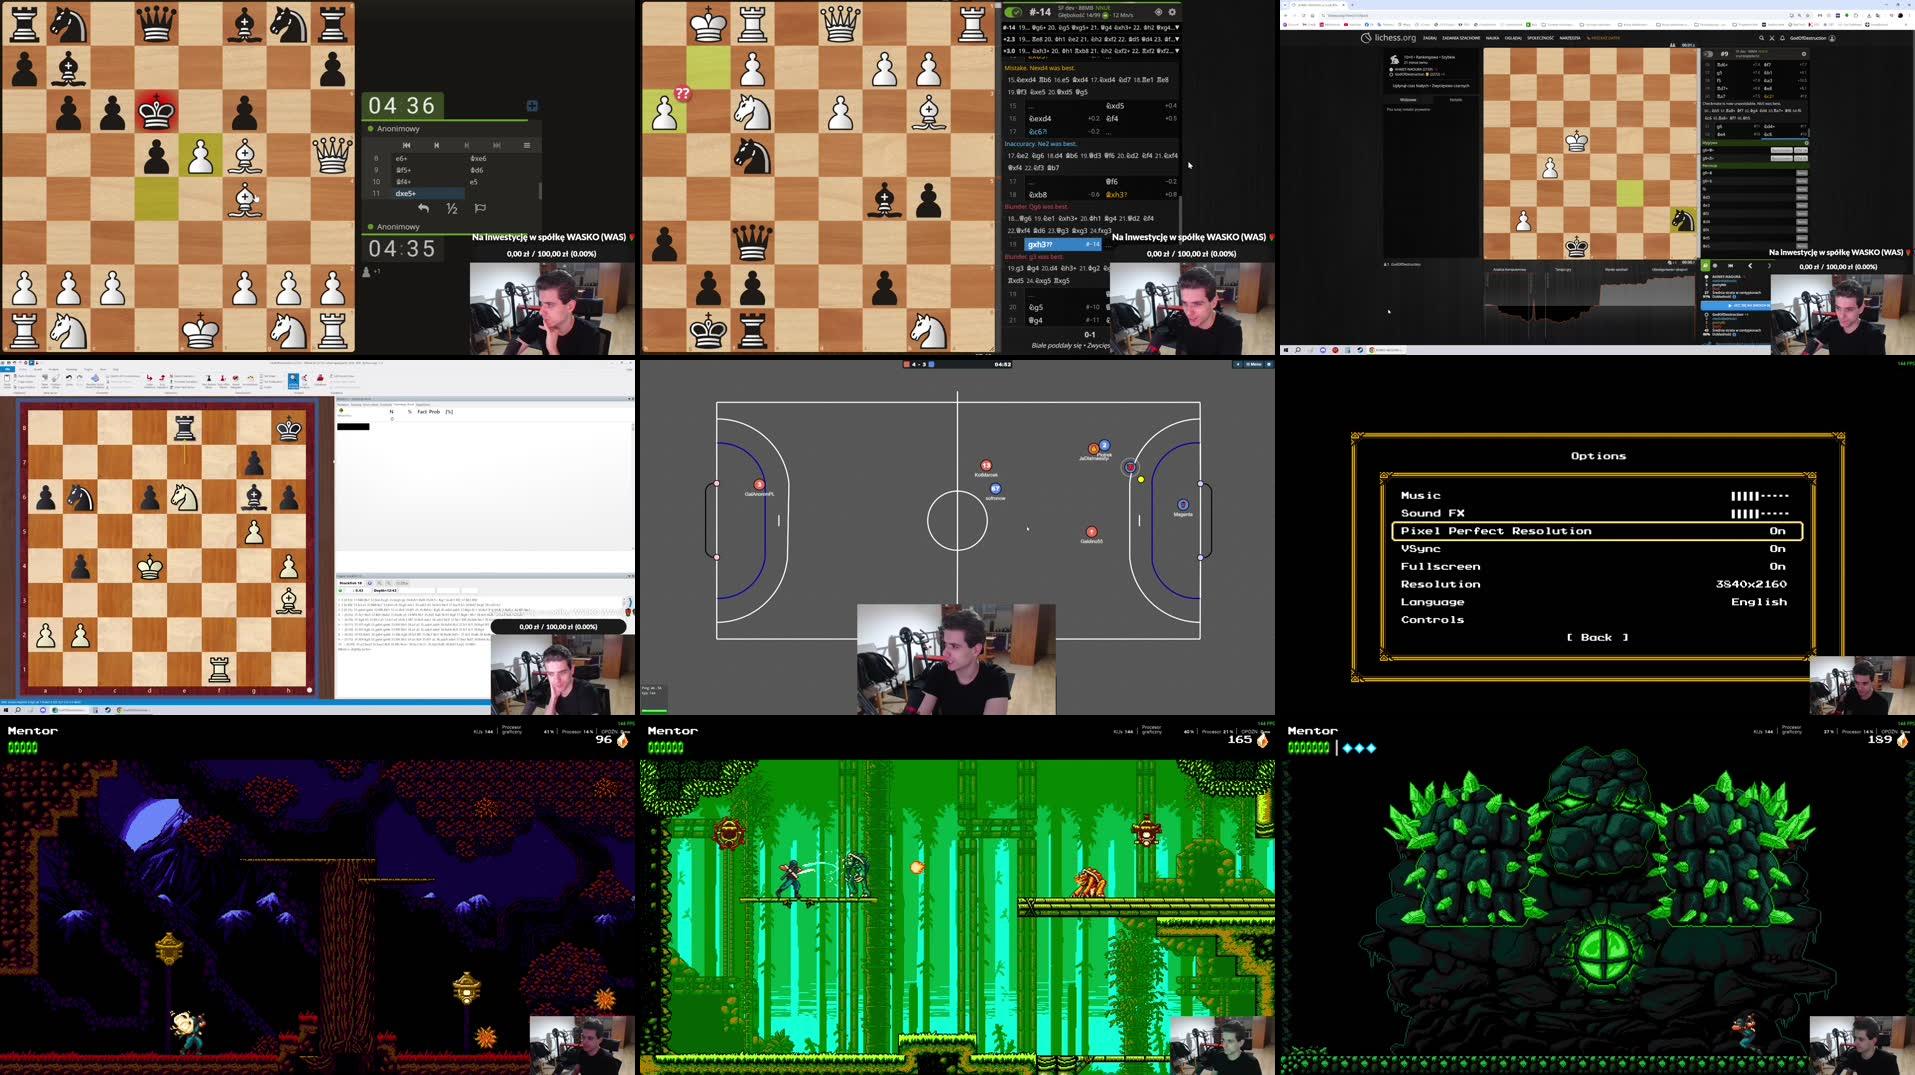Step to previous move in Anonimowy game panel

coord(436,145)
